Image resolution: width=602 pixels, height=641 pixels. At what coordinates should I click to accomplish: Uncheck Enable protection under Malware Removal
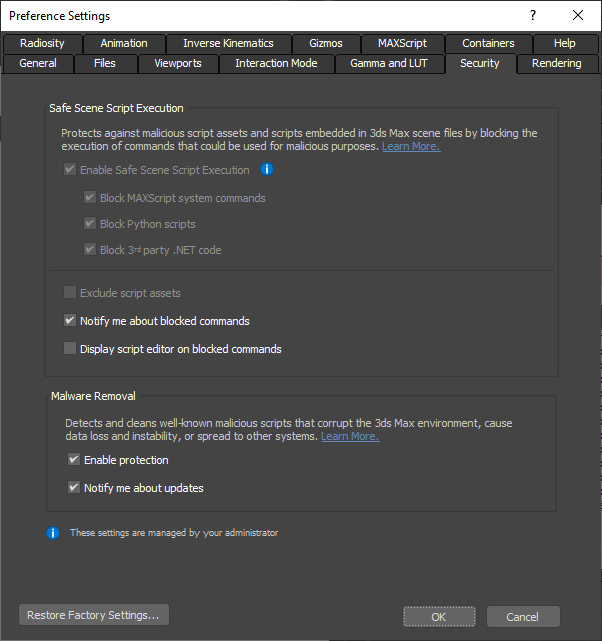point(74,460)
